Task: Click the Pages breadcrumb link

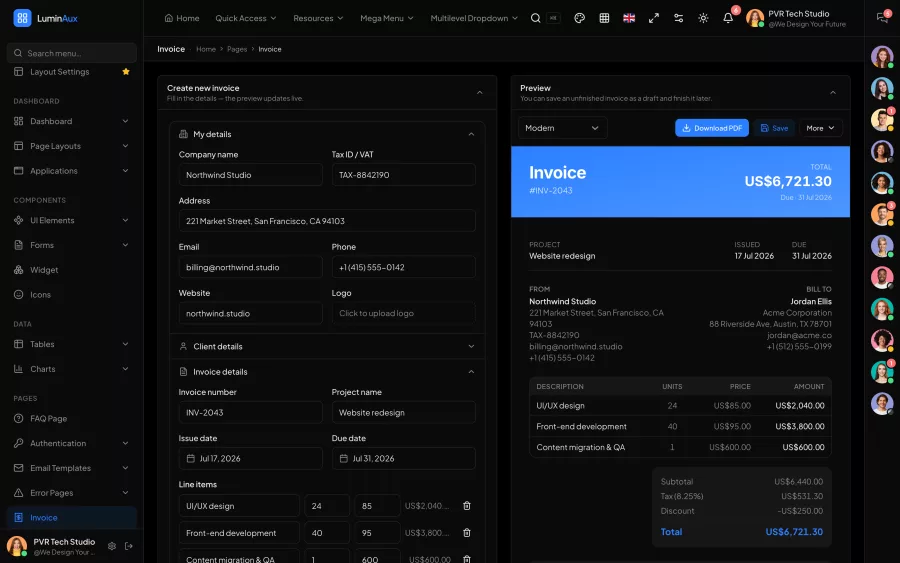Action: [x=236, y=49]
